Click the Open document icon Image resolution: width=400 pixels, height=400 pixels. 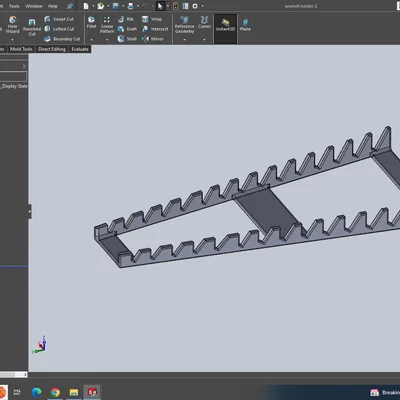coord(101,6)
